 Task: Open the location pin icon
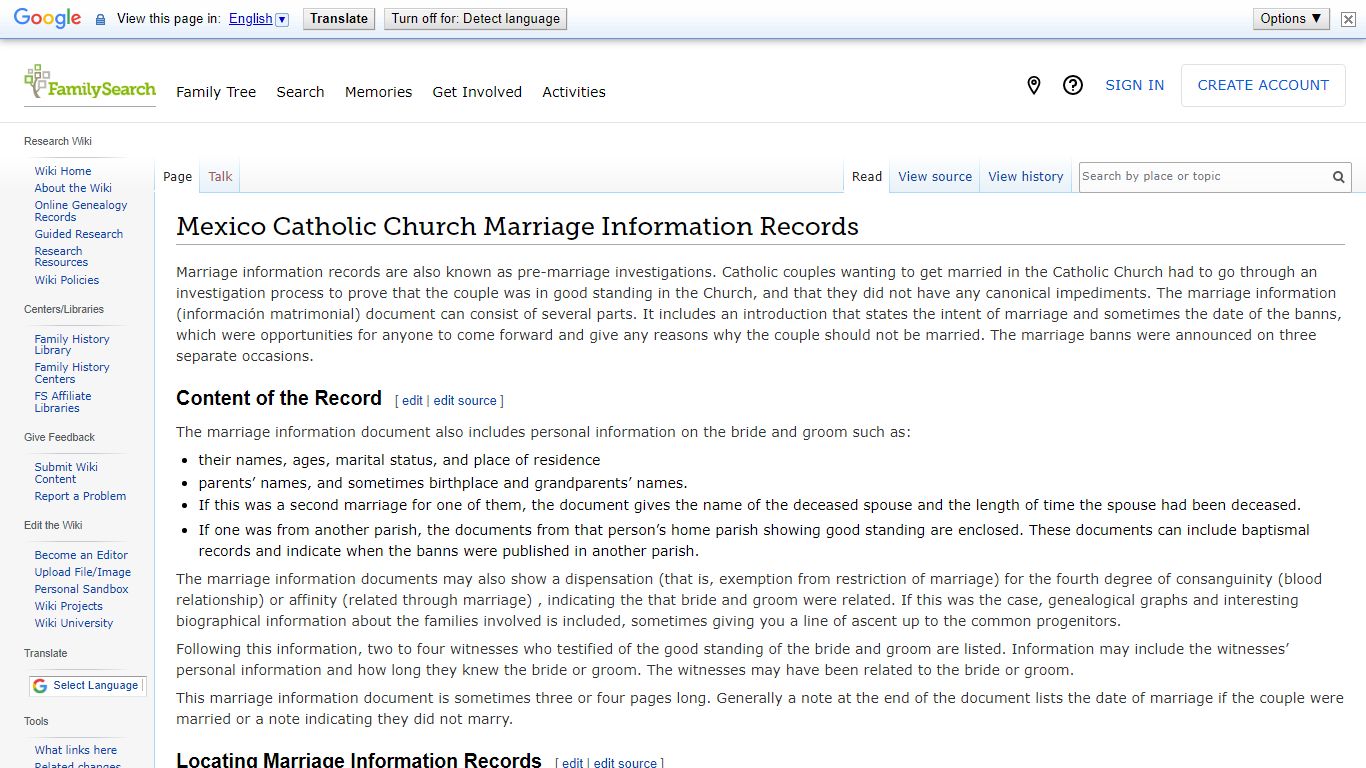[x=1034, y=86]
